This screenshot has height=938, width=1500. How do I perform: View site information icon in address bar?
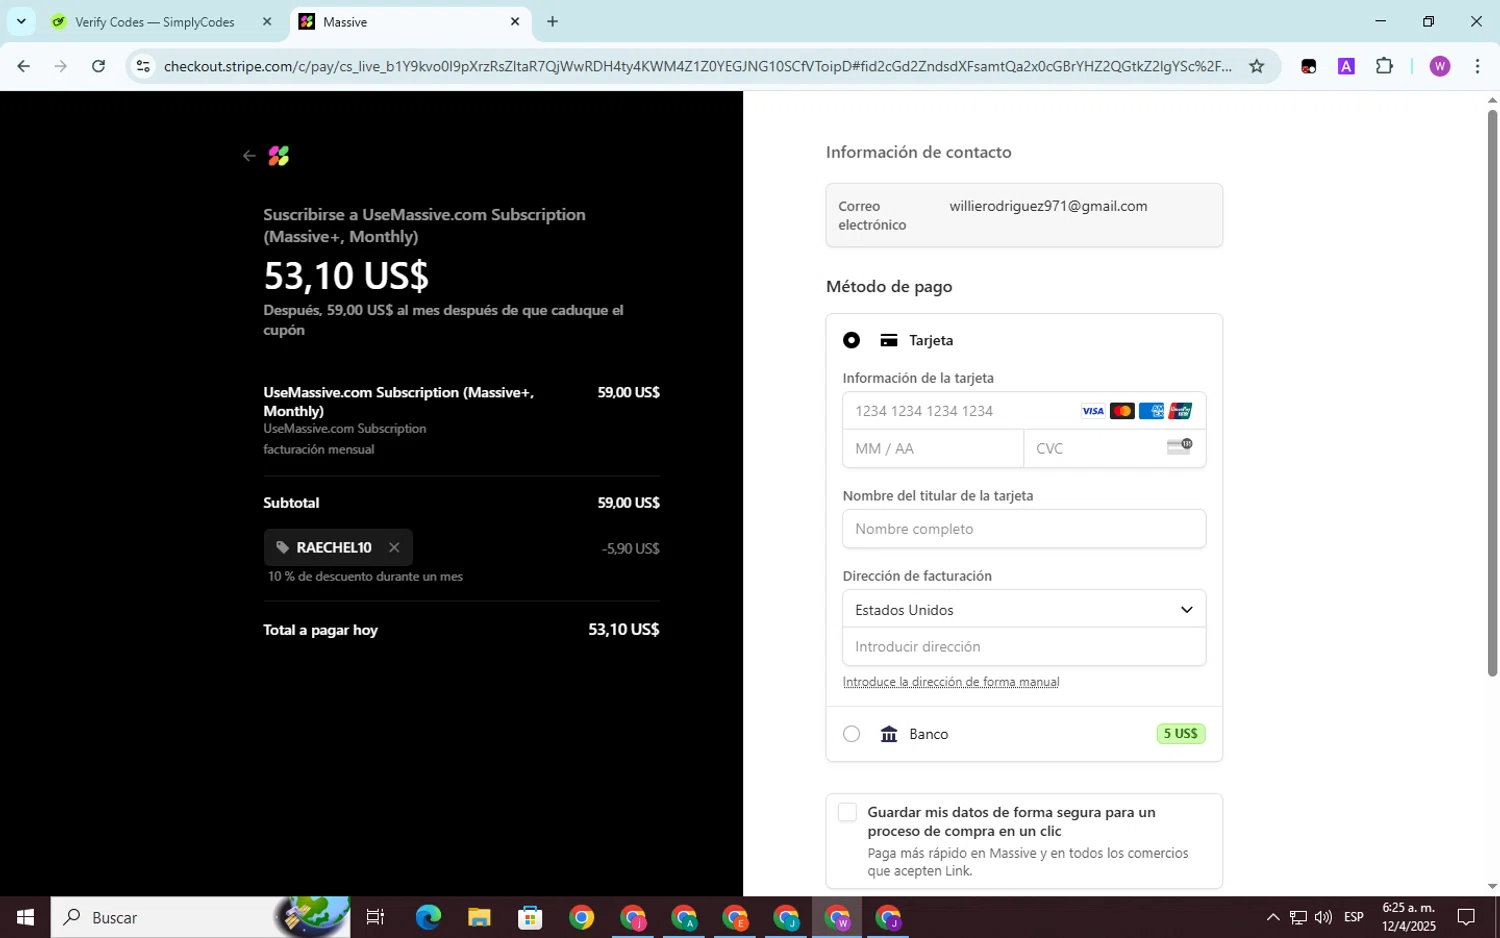point(143,66)
